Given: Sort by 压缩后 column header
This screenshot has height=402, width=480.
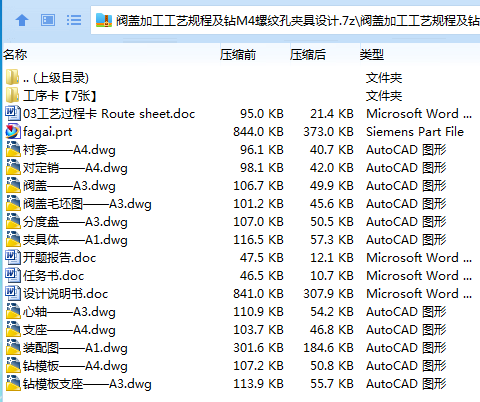Looking at the screenshot, I should pos(308,54).
